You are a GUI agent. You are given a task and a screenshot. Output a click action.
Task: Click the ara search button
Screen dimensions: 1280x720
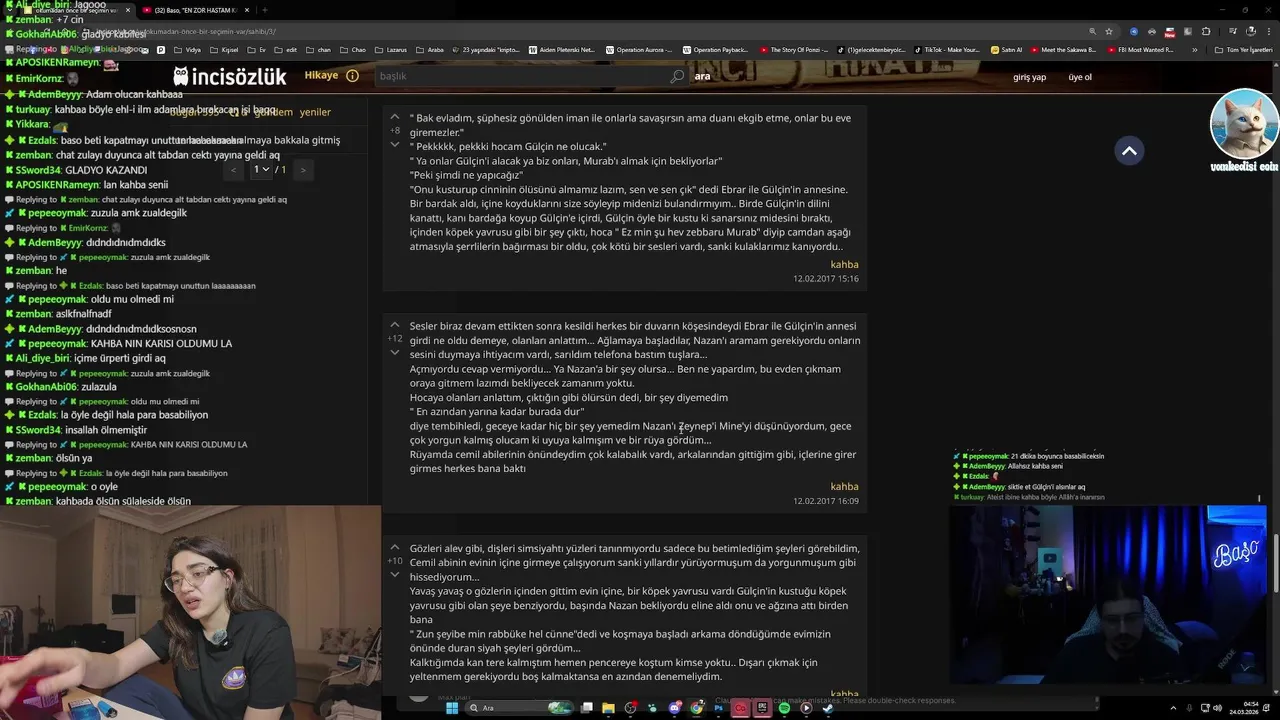702,76
